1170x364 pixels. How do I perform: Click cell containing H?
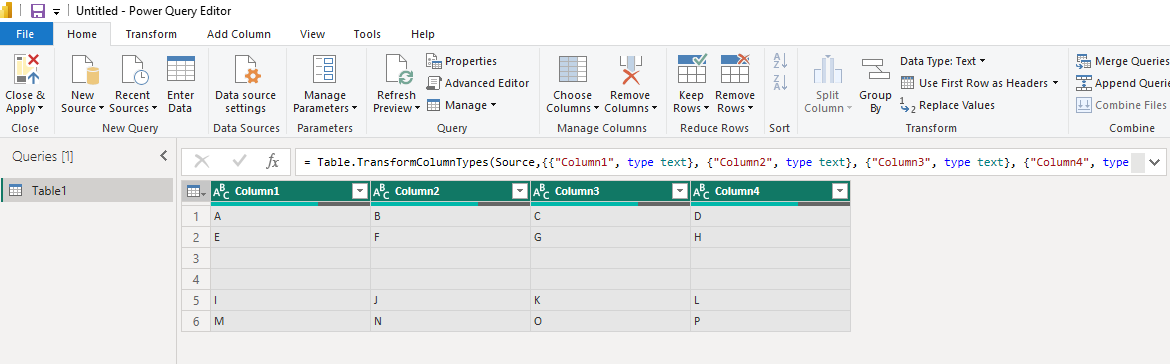tap(770, 237)
